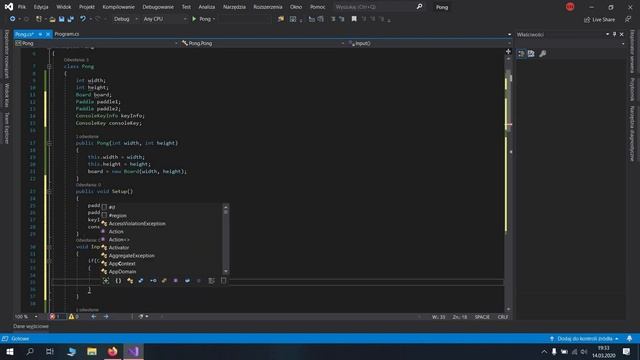The width and height of the screenshot is (640, 360).
Task: Open the Any CPU platform dropdown
Action: (164, 19)
